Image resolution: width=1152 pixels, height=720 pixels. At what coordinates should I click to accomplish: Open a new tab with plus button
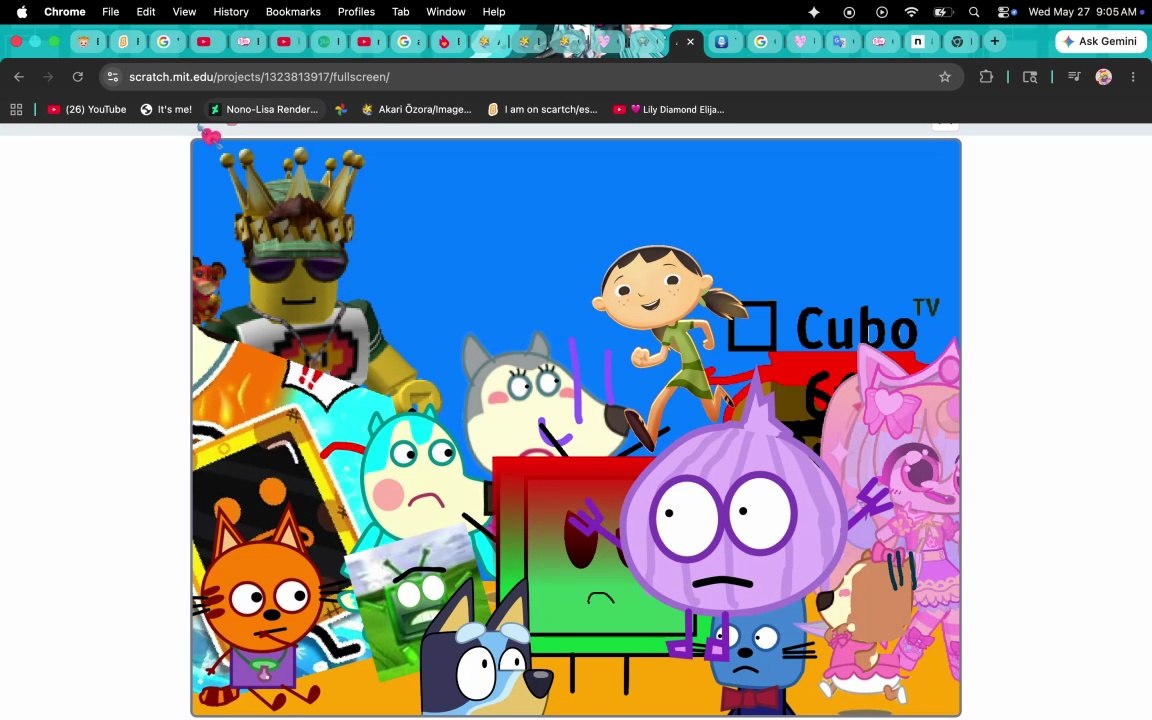[995, 41]
